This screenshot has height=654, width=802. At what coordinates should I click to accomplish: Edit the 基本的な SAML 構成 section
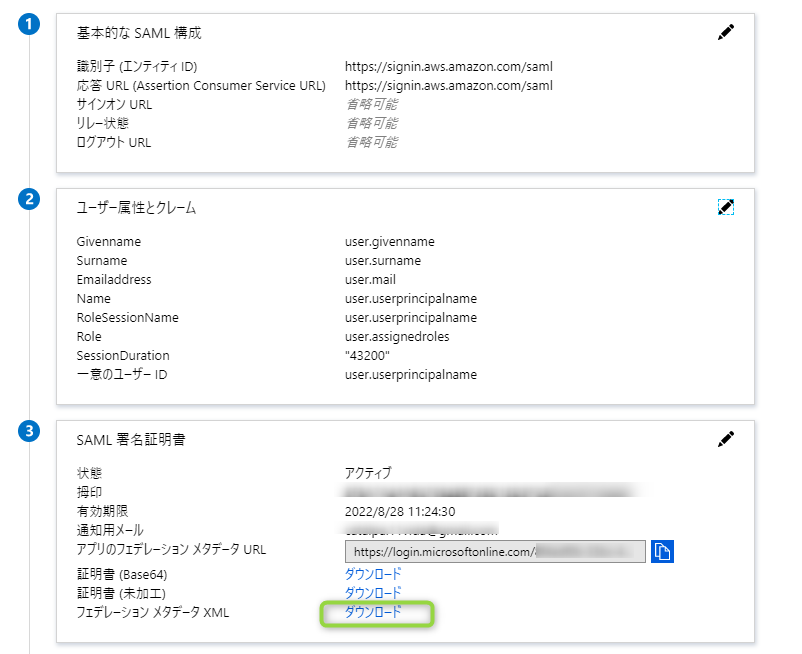click(x=726, y=32)
